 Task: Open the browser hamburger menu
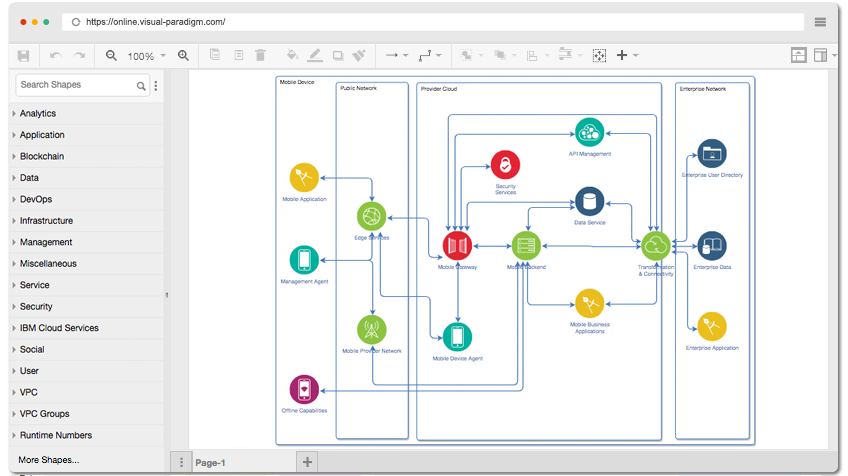point(820,22)
